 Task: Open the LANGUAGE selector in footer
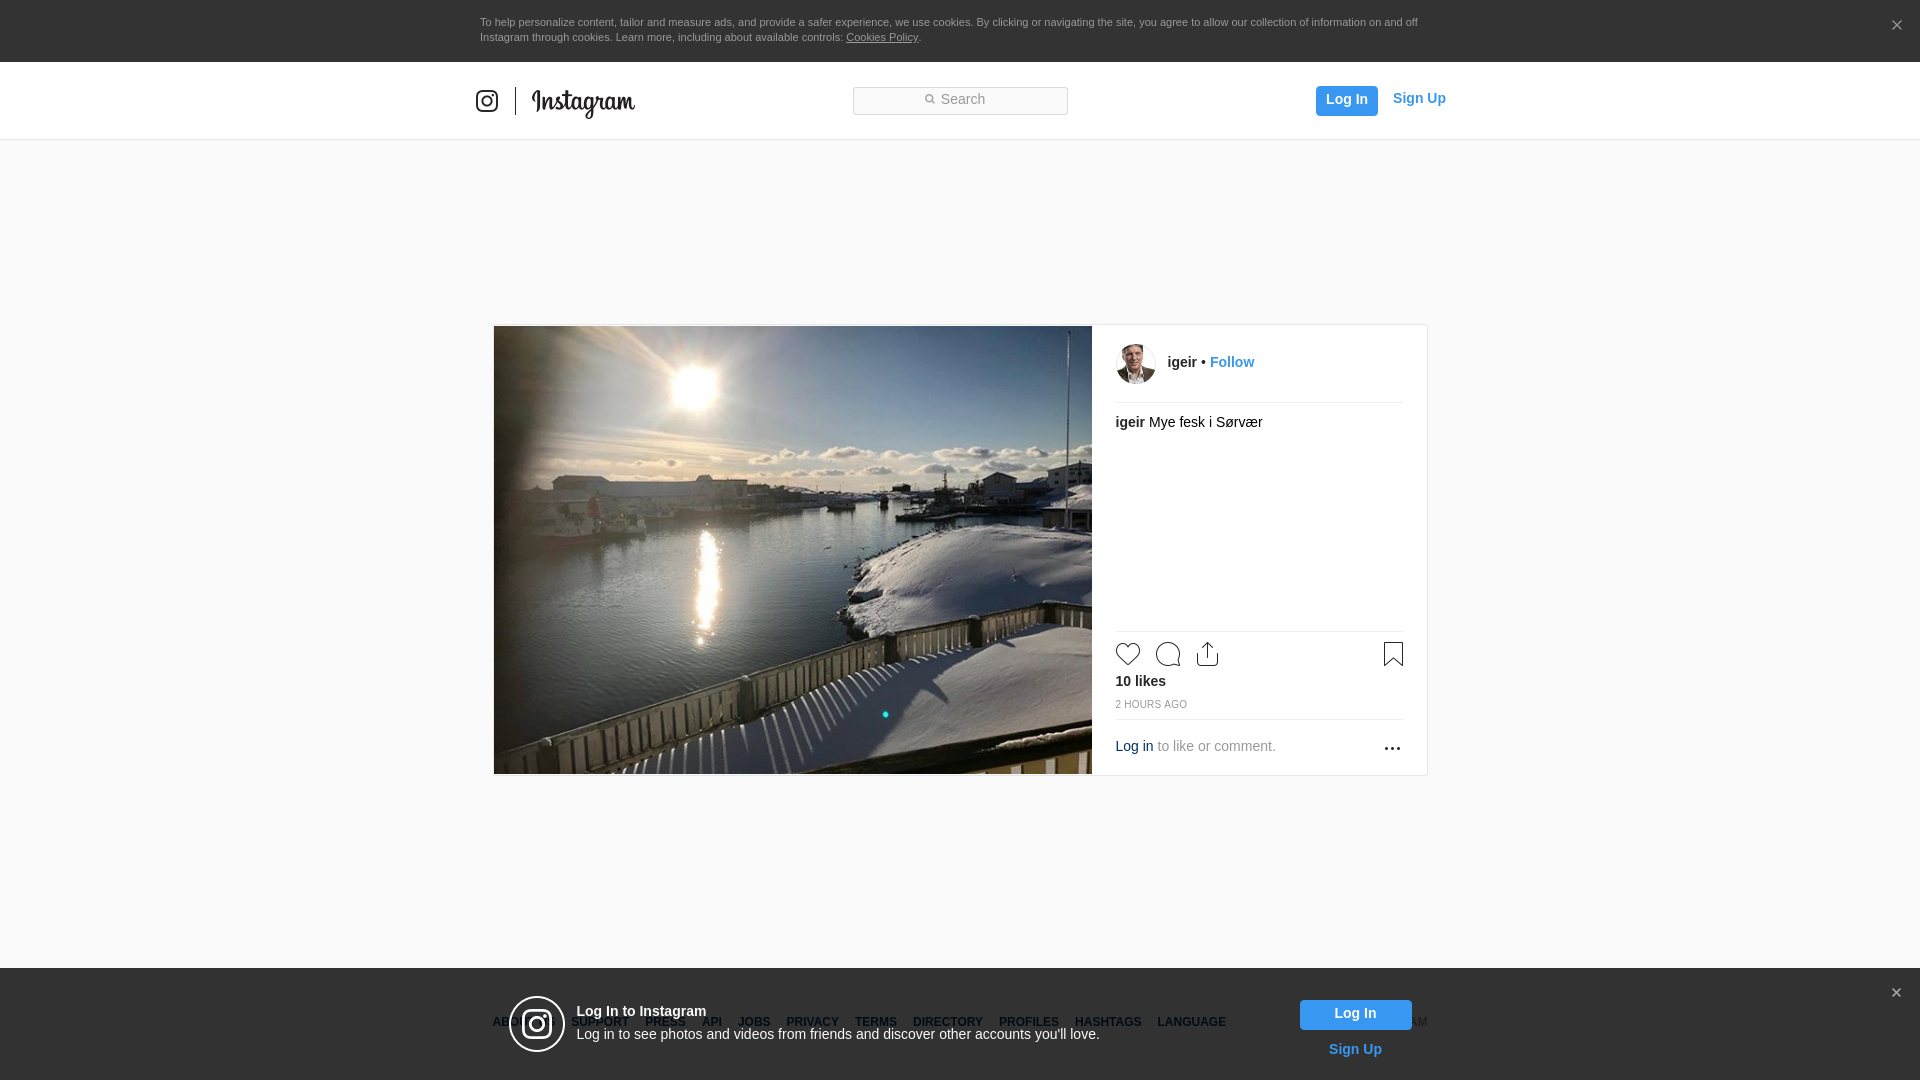tap(1191, 1022)
